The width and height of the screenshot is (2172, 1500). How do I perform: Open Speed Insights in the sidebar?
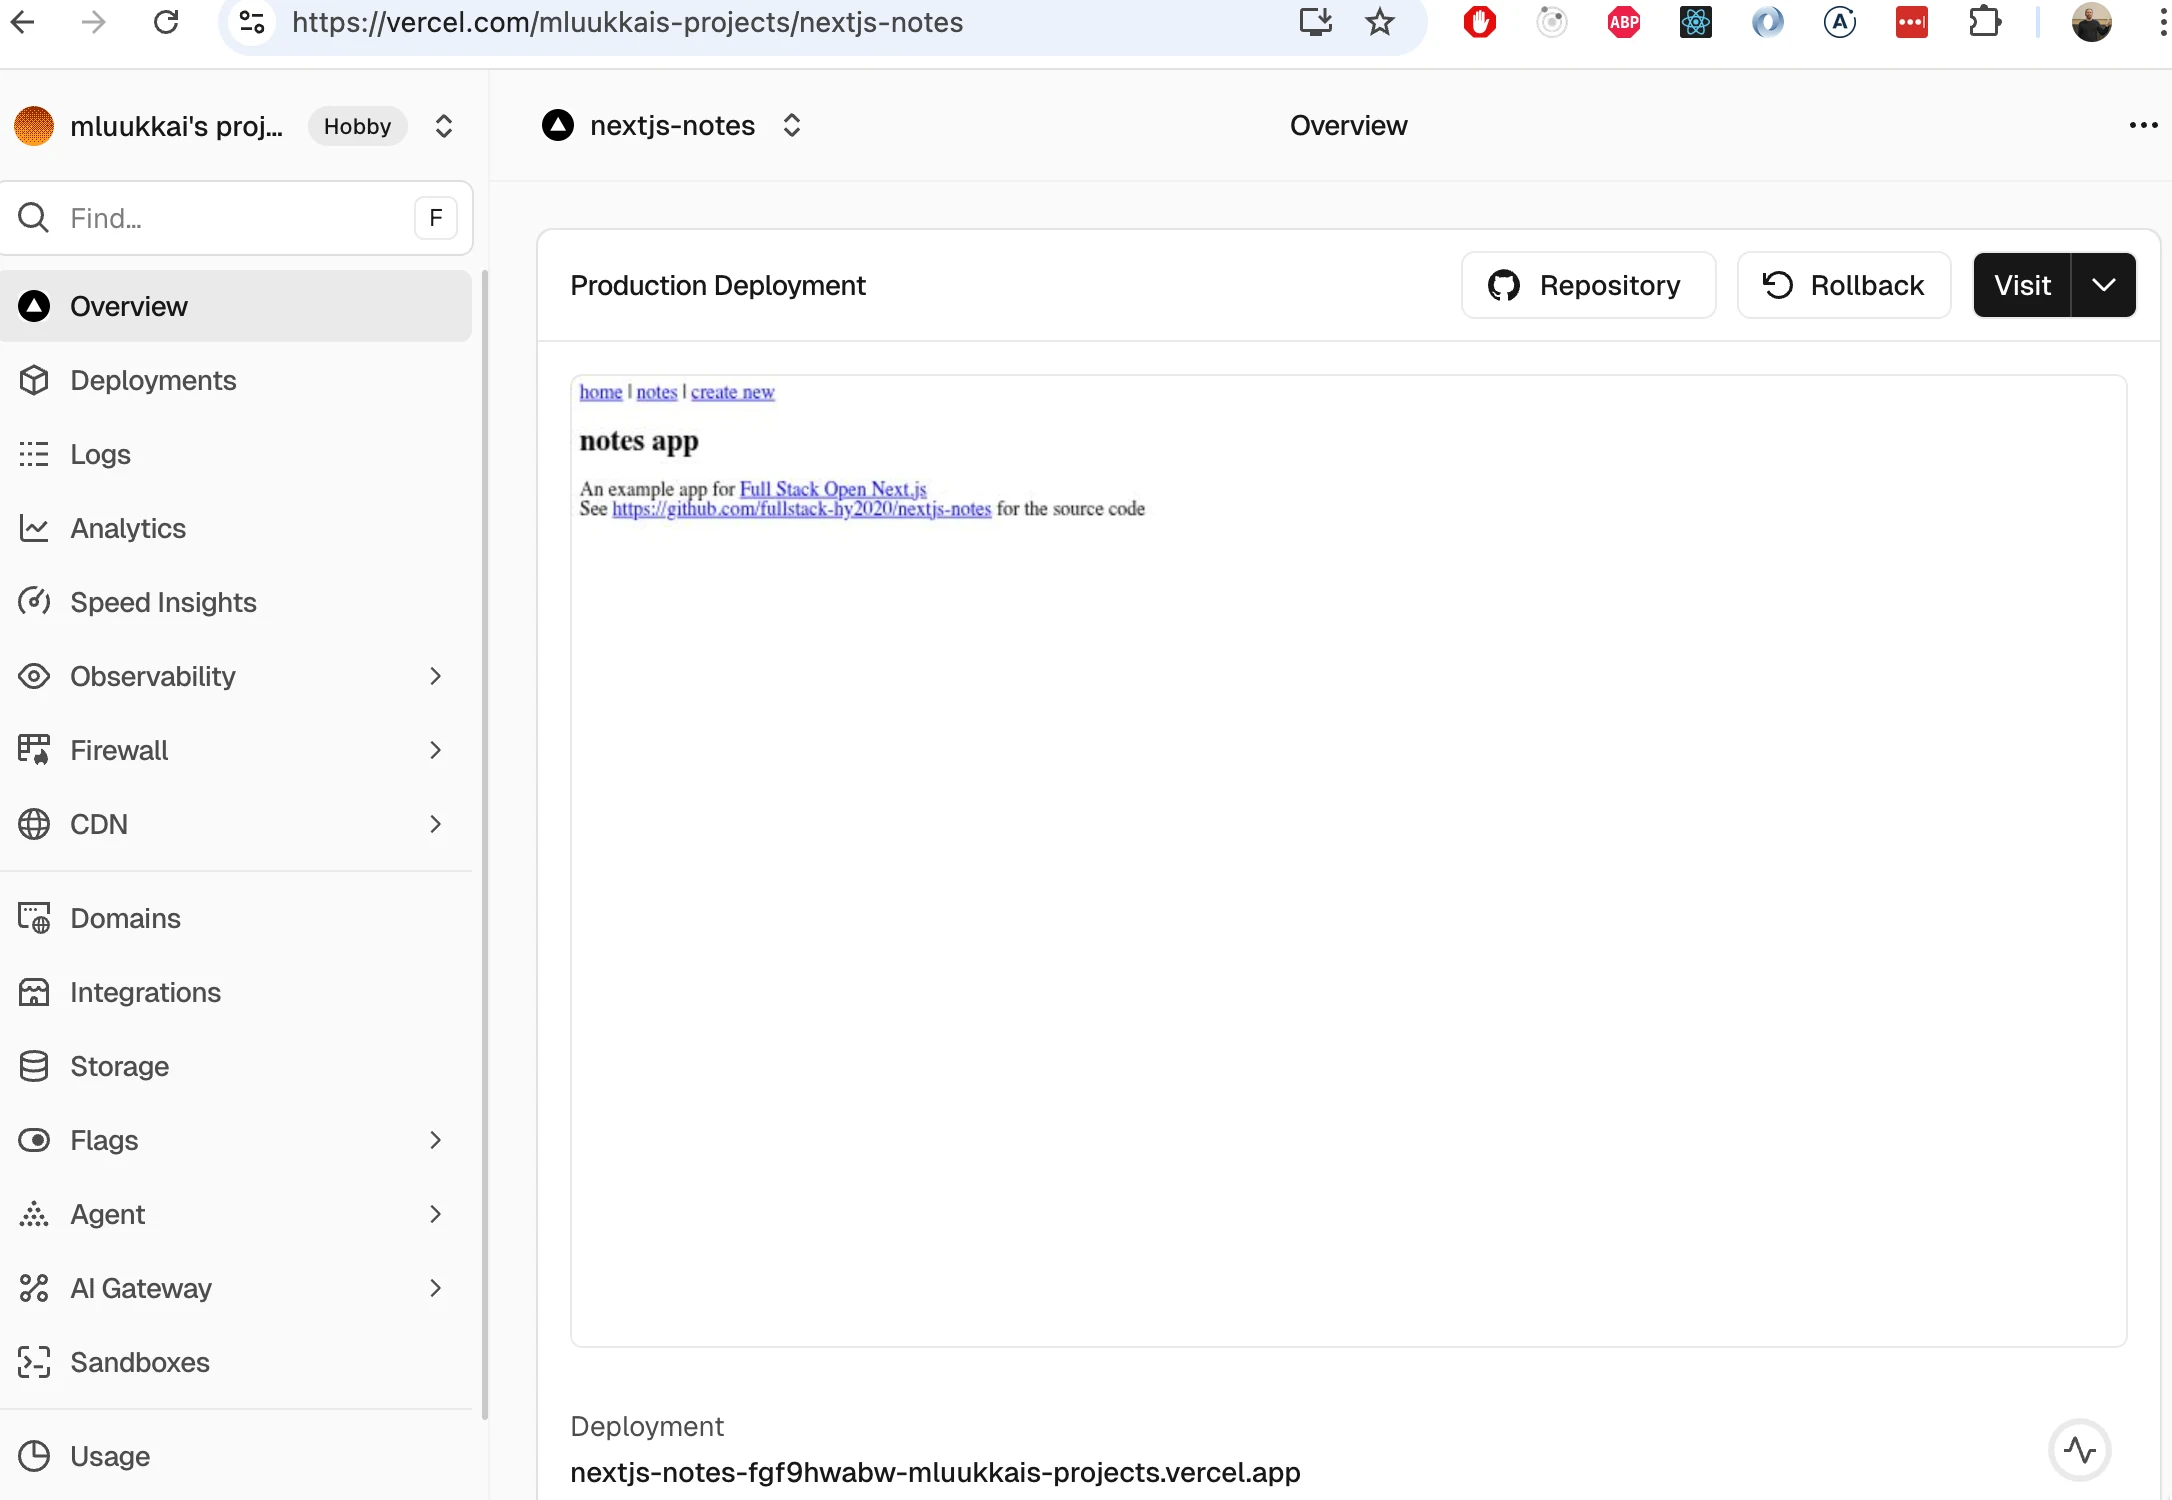(x=236, y=602)
